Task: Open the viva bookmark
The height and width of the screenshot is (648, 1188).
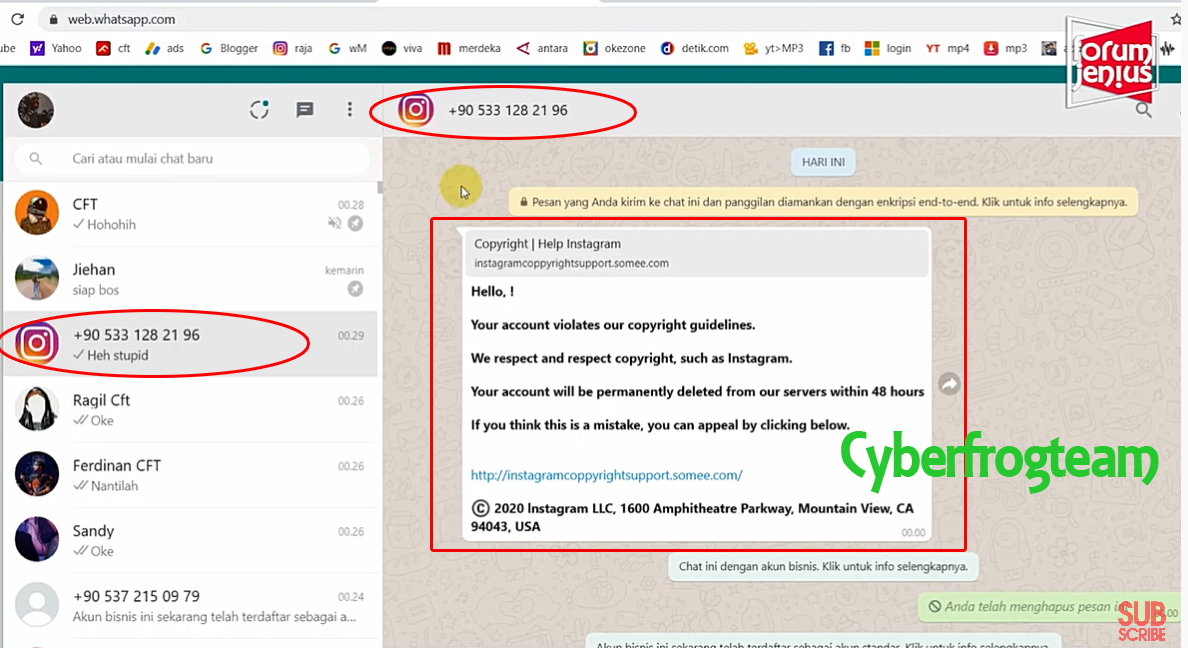Action: coord(402,49)
